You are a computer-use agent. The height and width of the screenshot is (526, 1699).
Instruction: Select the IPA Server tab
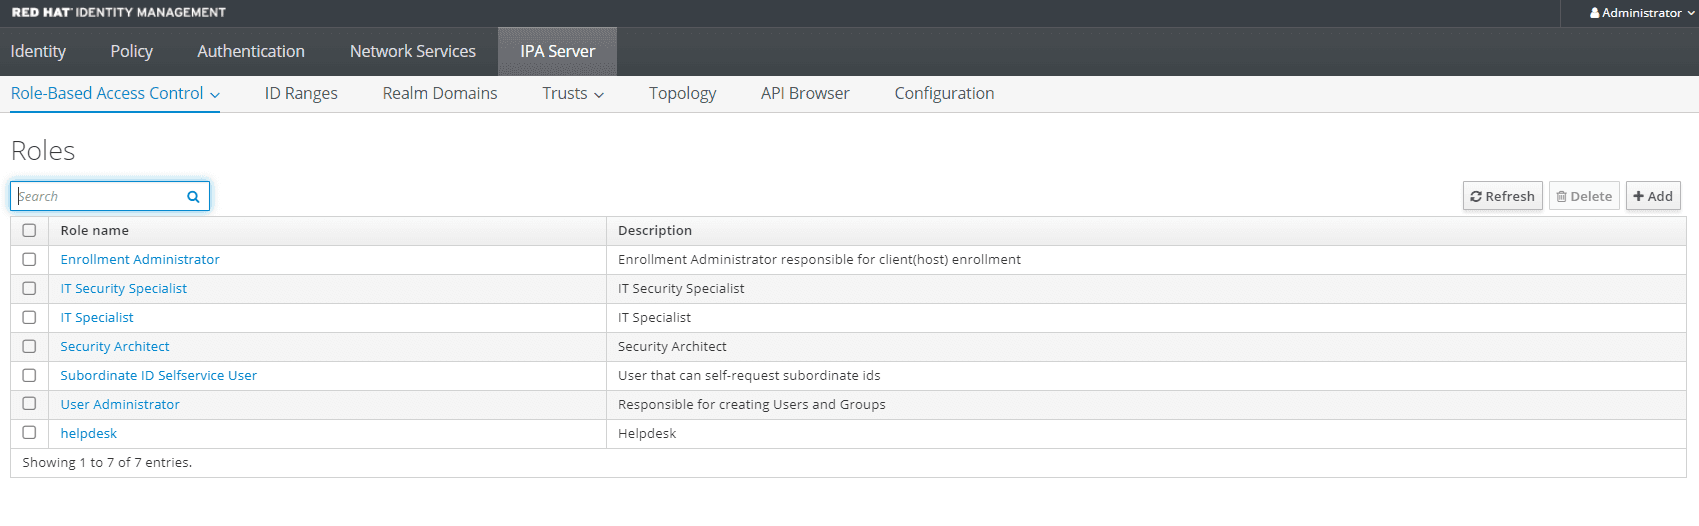tap(557, 51)
